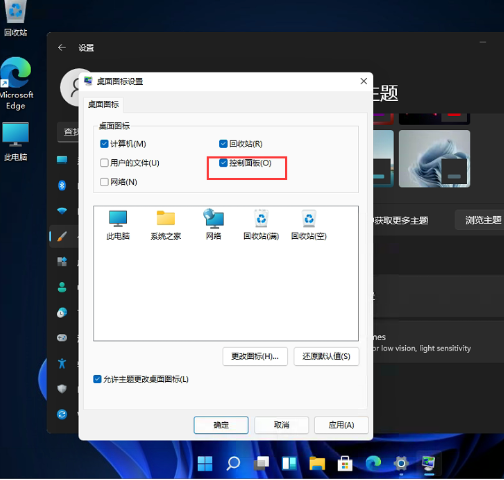The image size is (504, 480).
Task: Open Windows Update icon in Settings sidebar
Action: pos(62,414)
